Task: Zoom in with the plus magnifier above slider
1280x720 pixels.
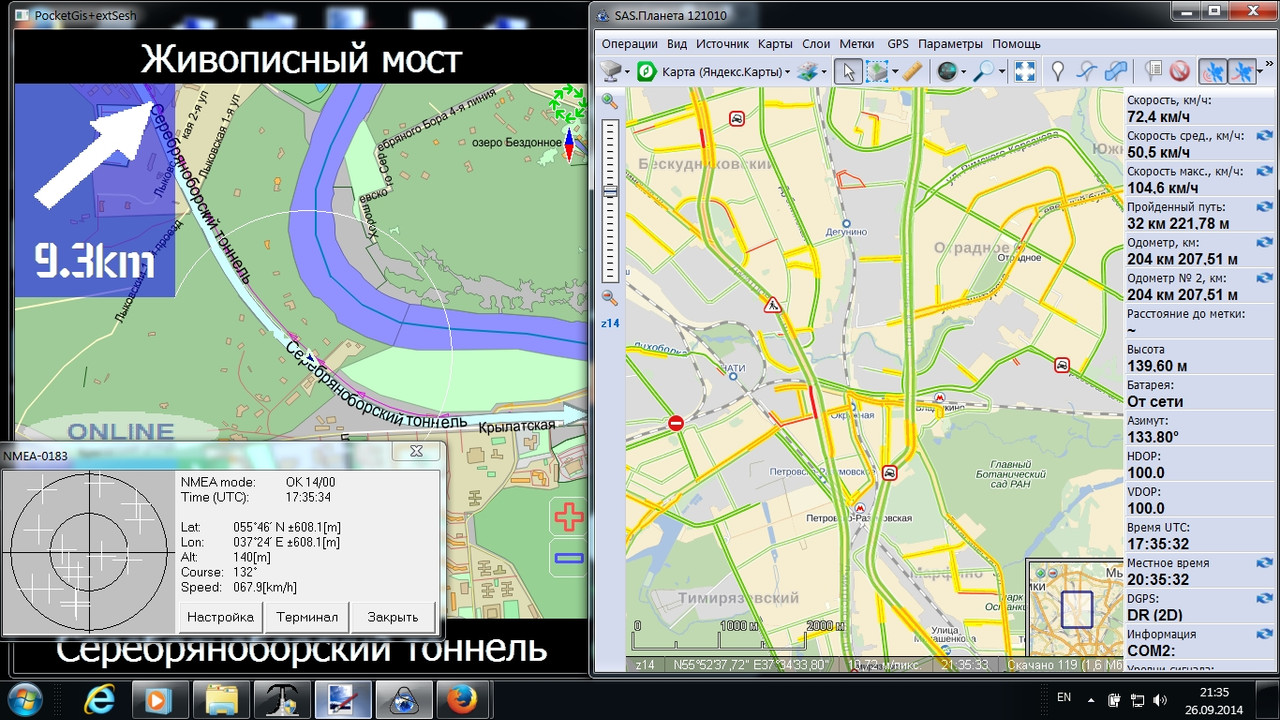Action: (609, 101)
